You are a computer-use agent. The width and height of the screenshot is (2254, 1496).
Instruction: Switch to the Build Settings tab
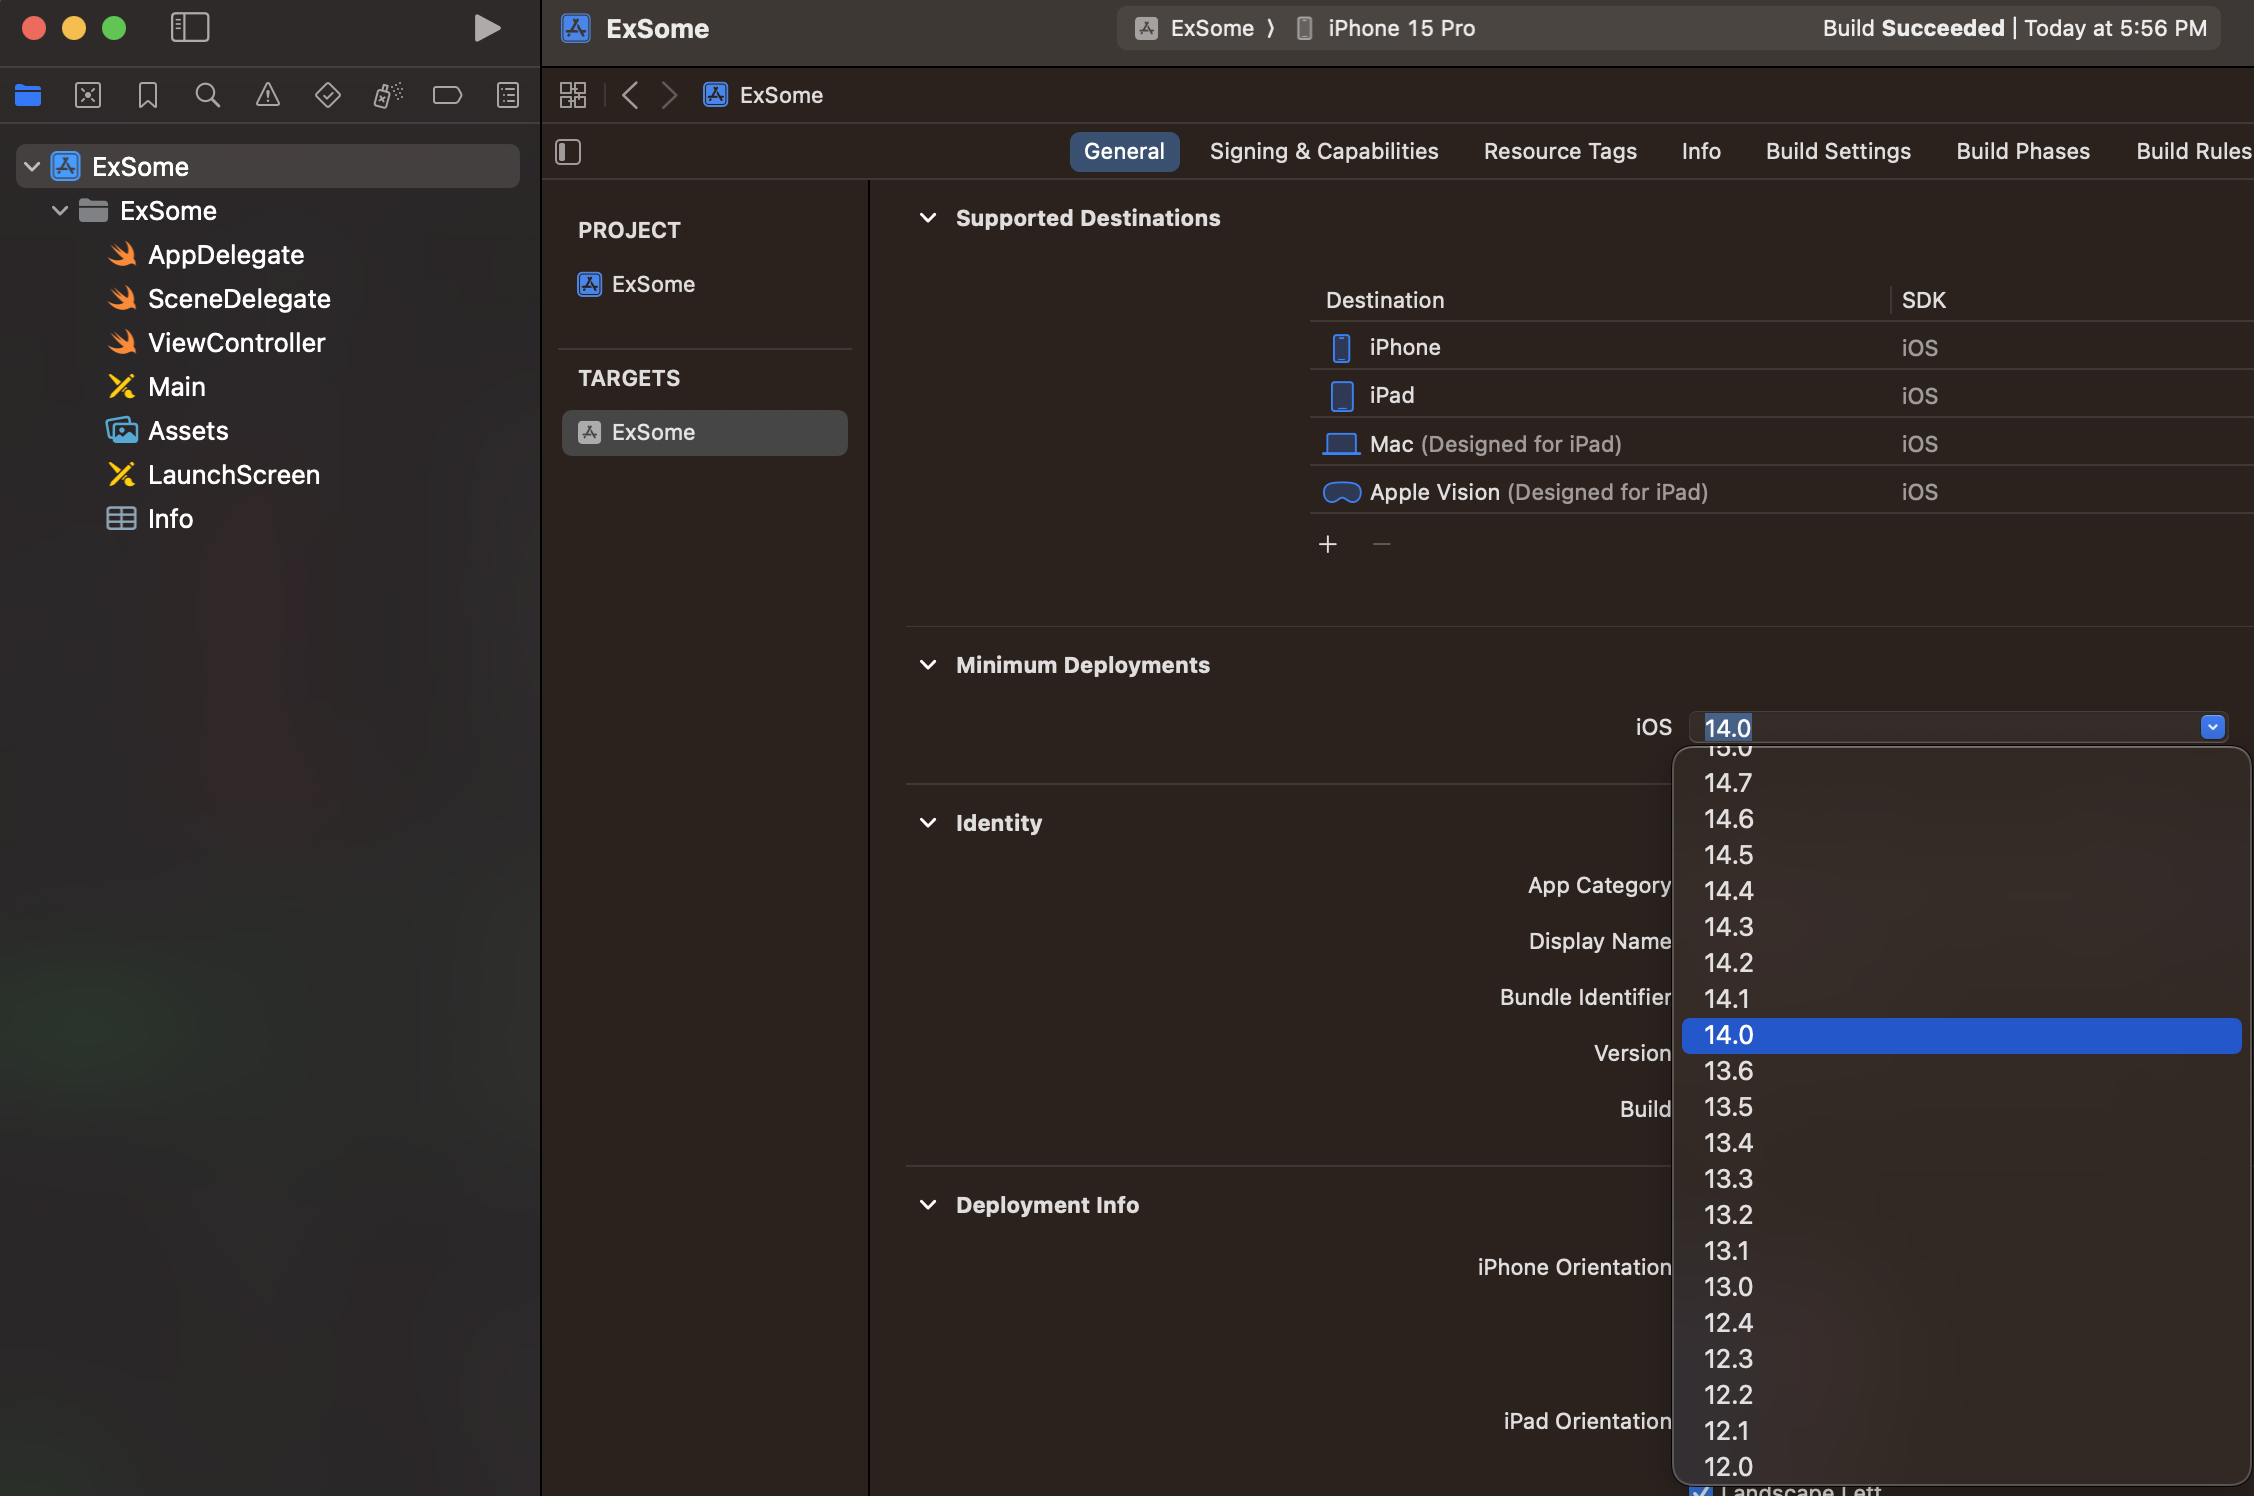(1838, 151)
